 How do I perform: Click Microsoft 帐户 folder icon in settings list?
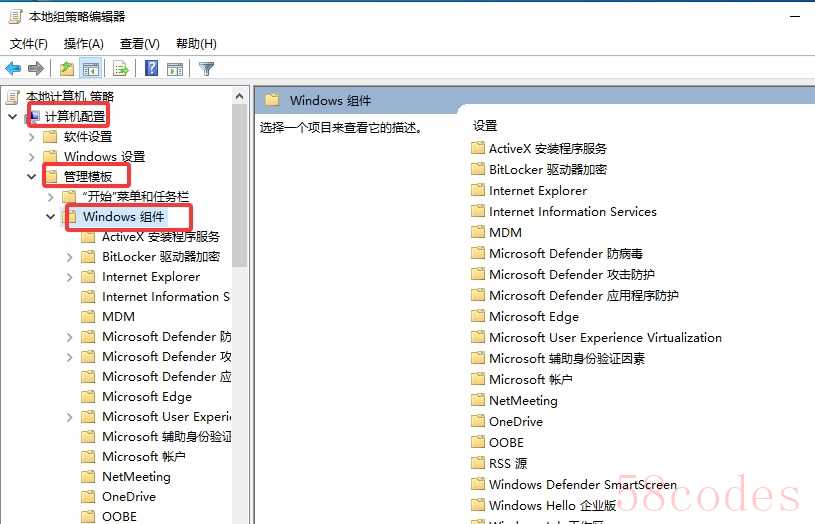[478, 379]
